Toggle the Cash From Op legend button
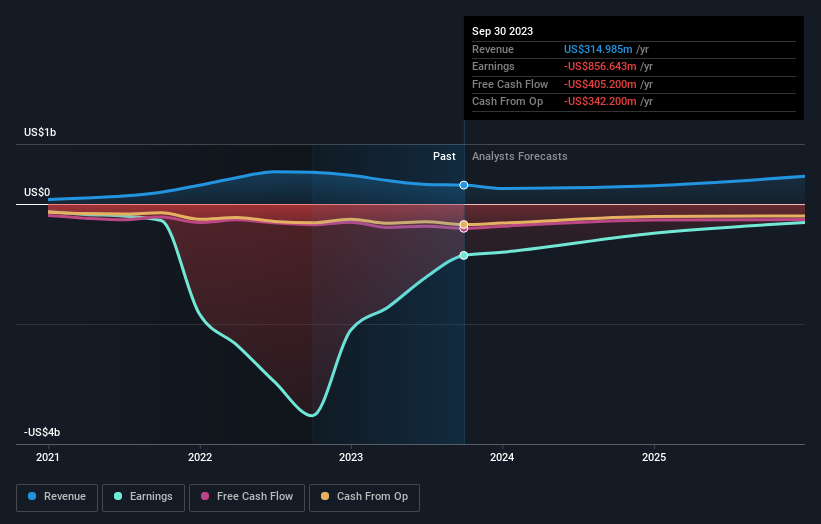The width and height of the screenshot is (821, 524). pos(364,497)
